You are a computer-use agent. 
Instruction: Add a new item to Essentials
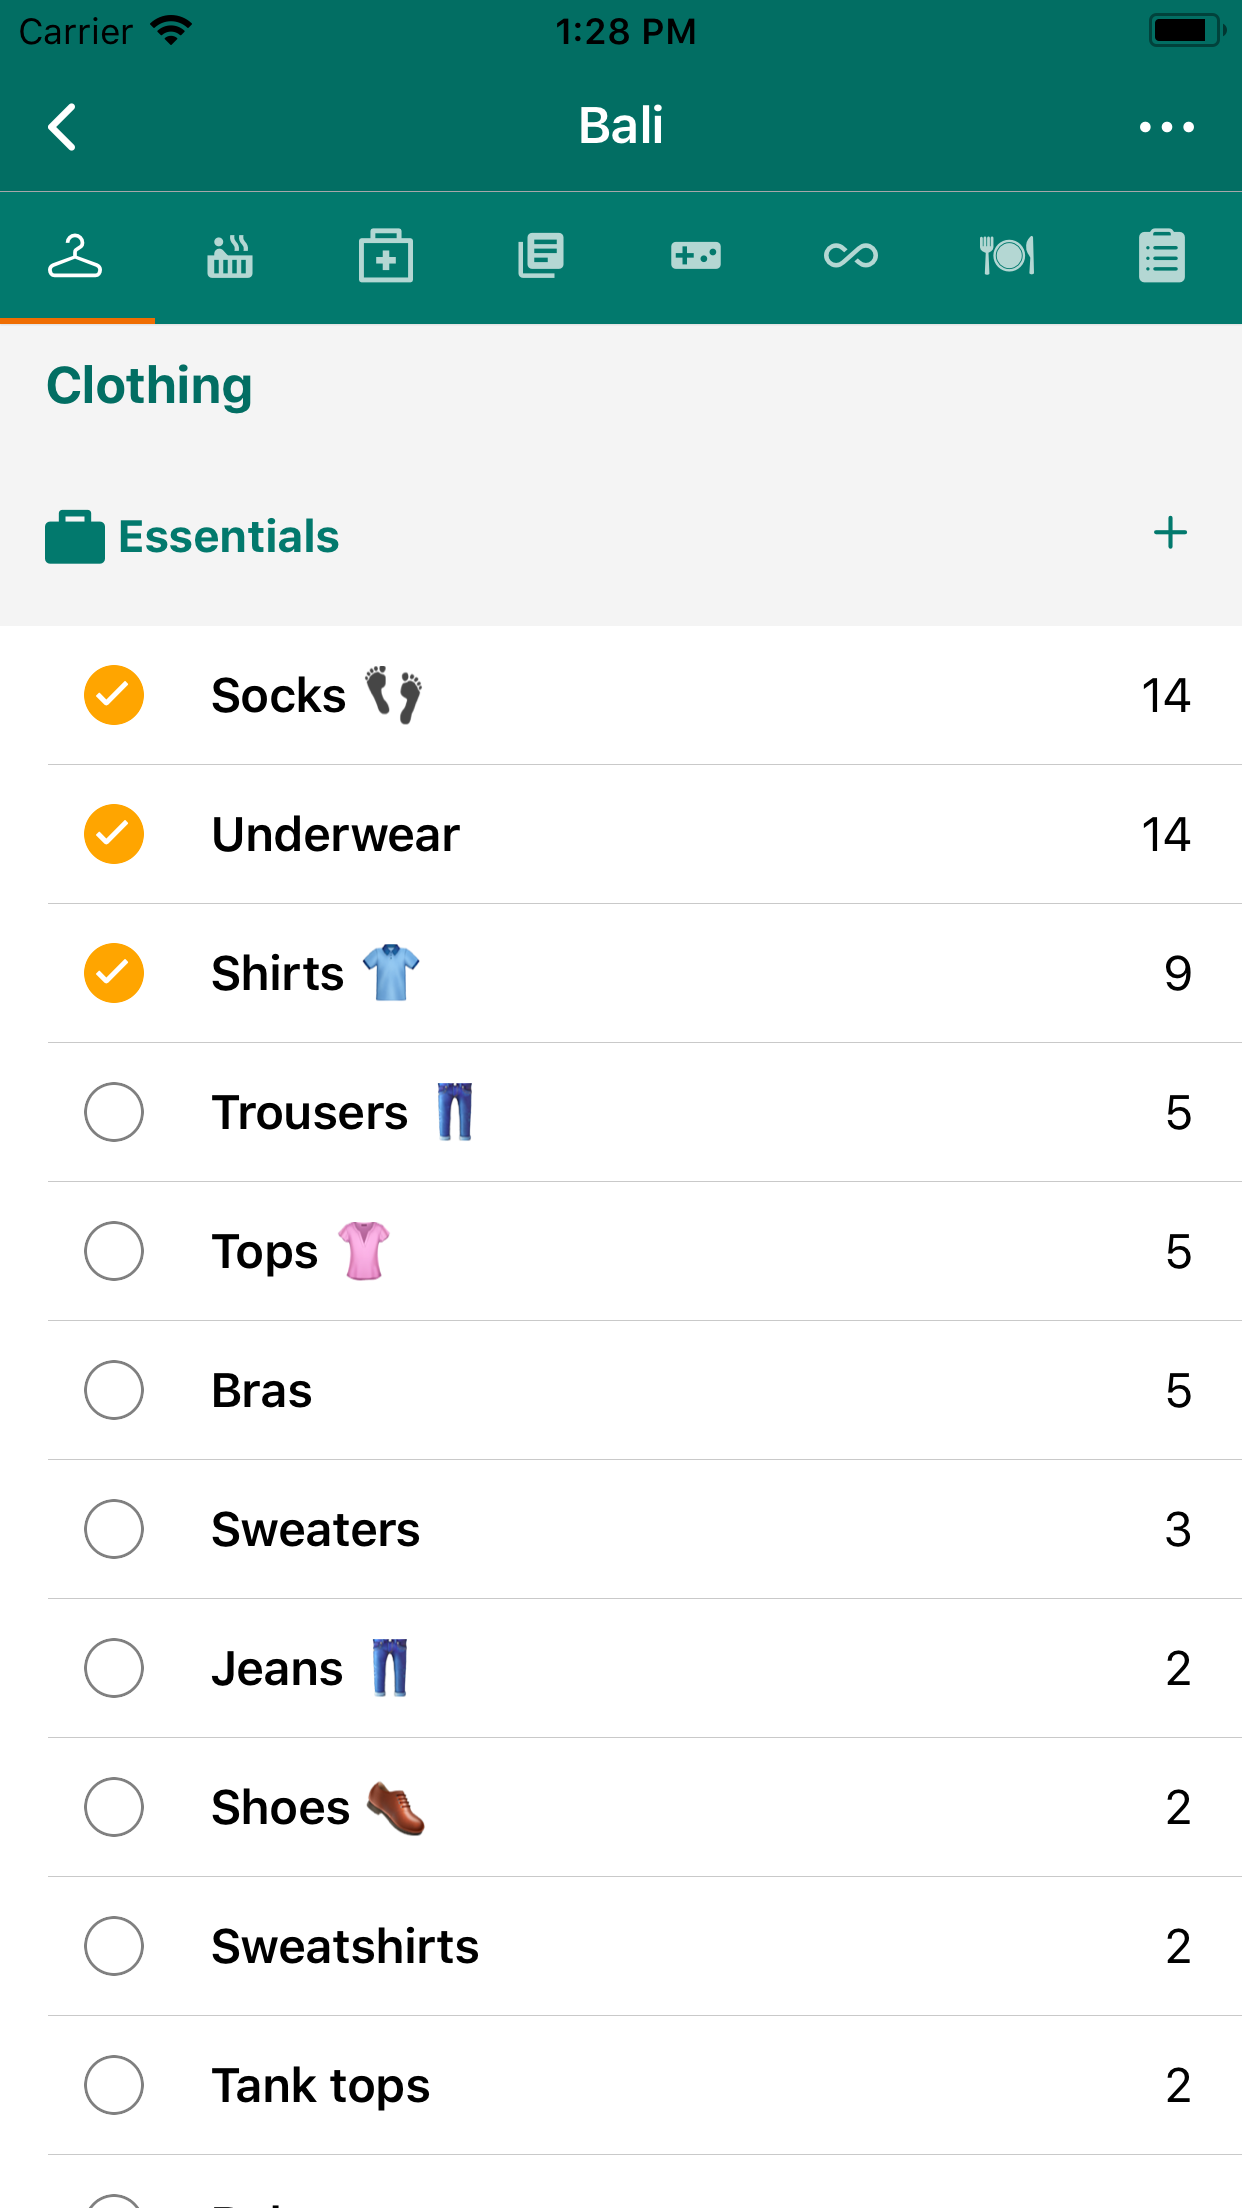tap(1170, 533)
